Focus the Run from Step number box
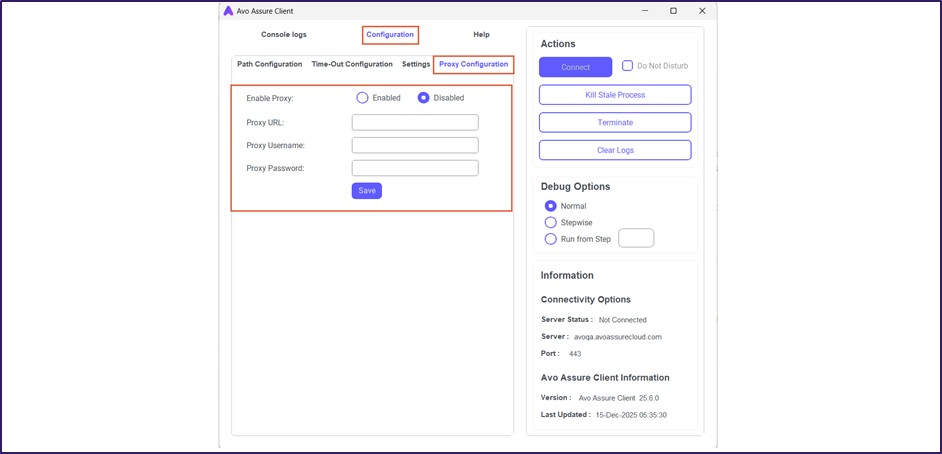This screenshot has width=942, height=454. click(636, 238)
